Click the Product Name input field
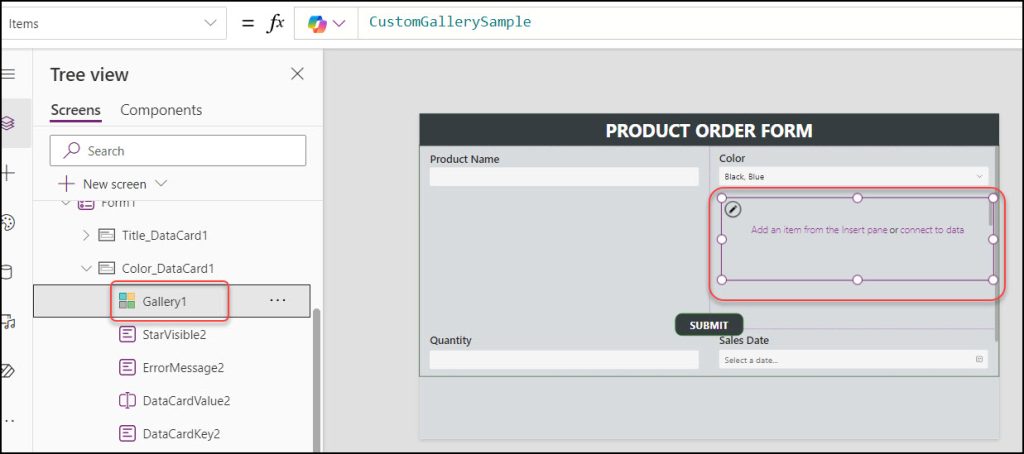Image resolution: width=1024 pixels, height=454 pixels. click(x=564, y=177)
